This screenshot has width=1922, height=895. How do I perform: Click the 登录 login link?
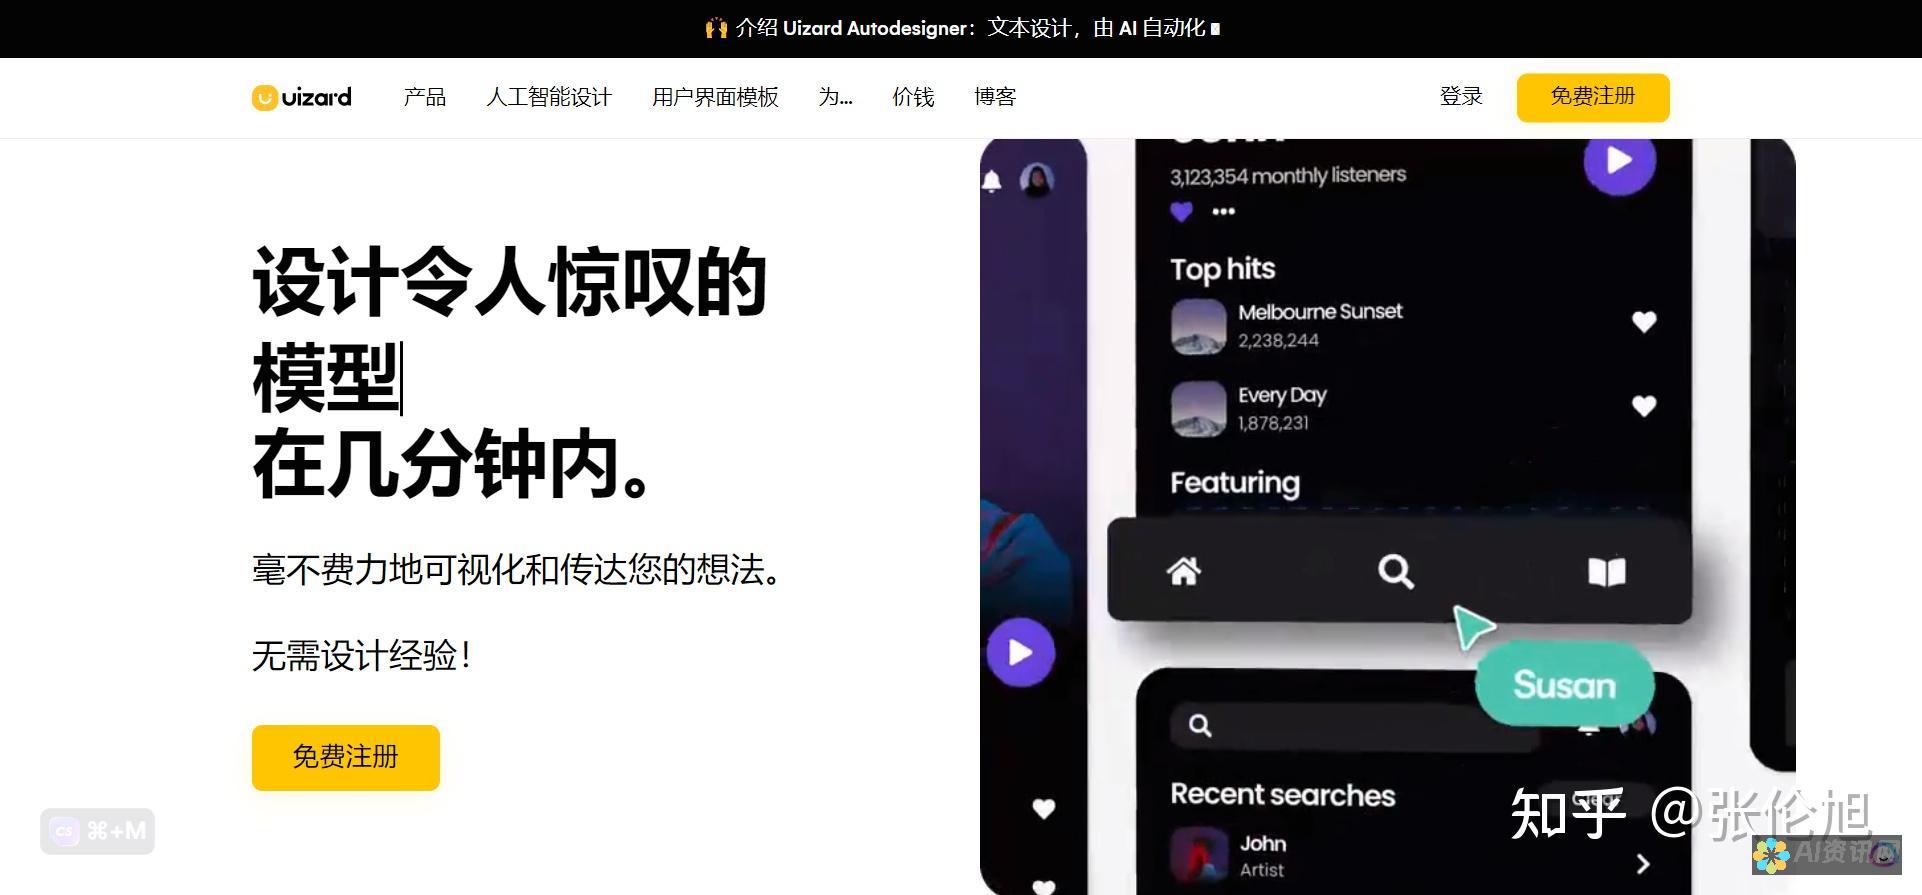1461,97
